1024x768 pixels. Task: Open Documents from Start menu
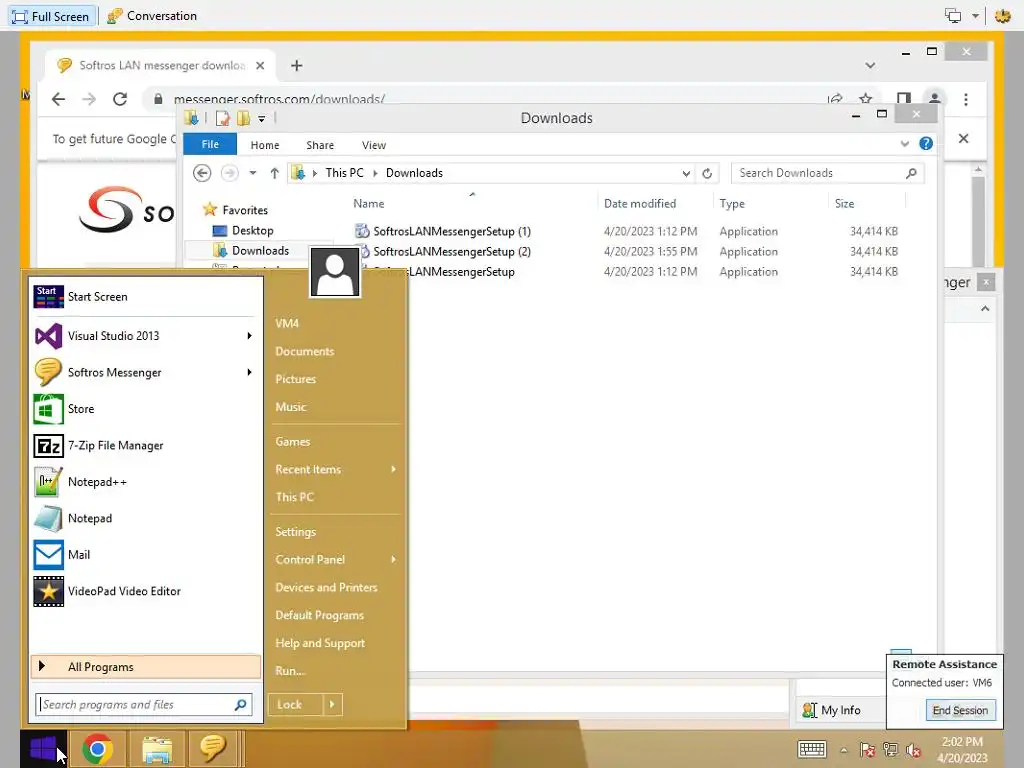pyautogui.click(x=305, y=351)
